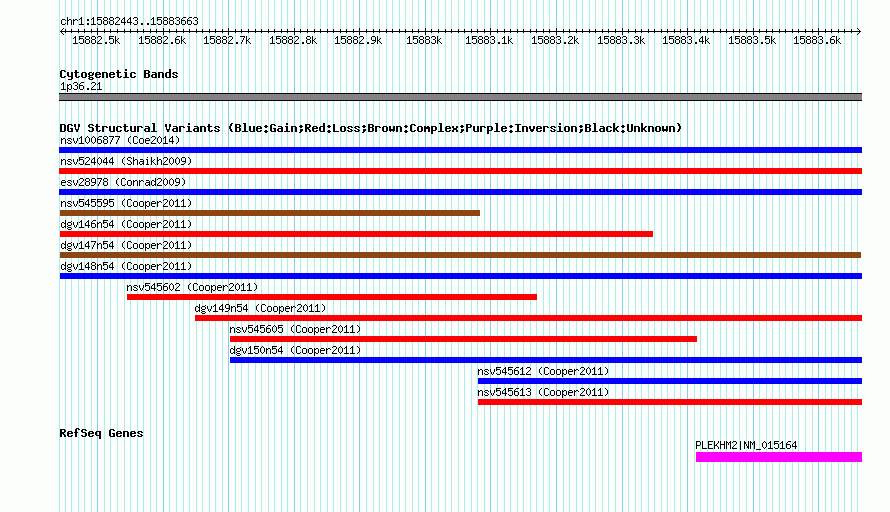
Task: Open the nsv545595 (Cooper2011) label
Action: coord(126,203)
